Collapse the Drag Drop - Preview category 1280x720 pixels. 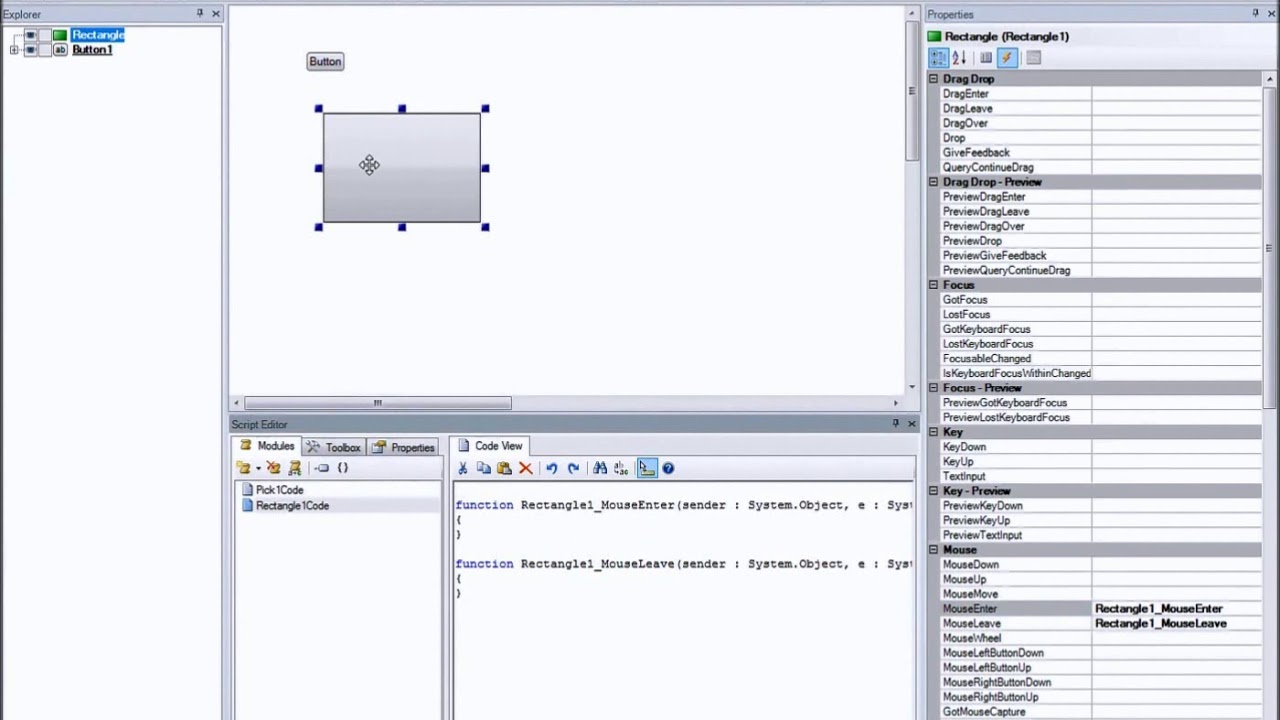(933, 182)
